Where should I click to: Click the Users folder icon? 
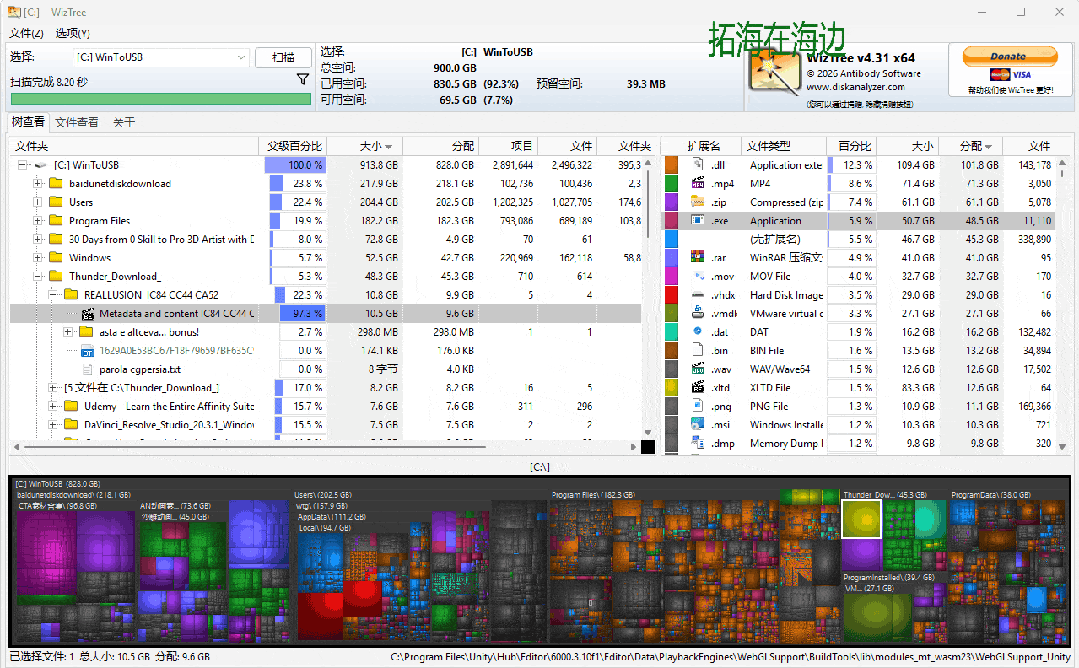pos(56,202)
